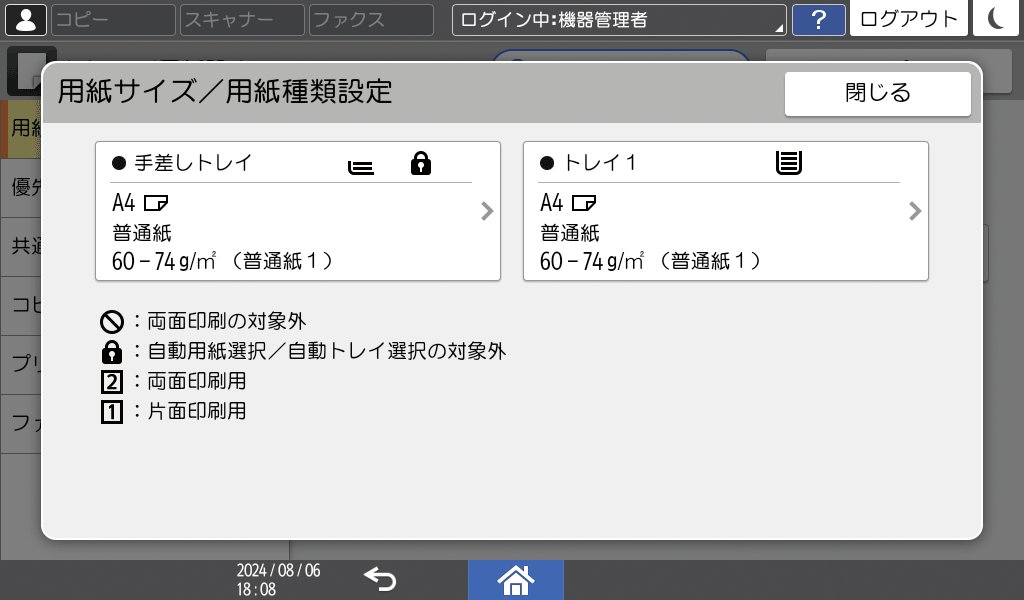Tap the duplex-excluded prohibition icon in the legend
Image resolution: width=1024 pixels, height=600 pixels.
pos(112,322)
